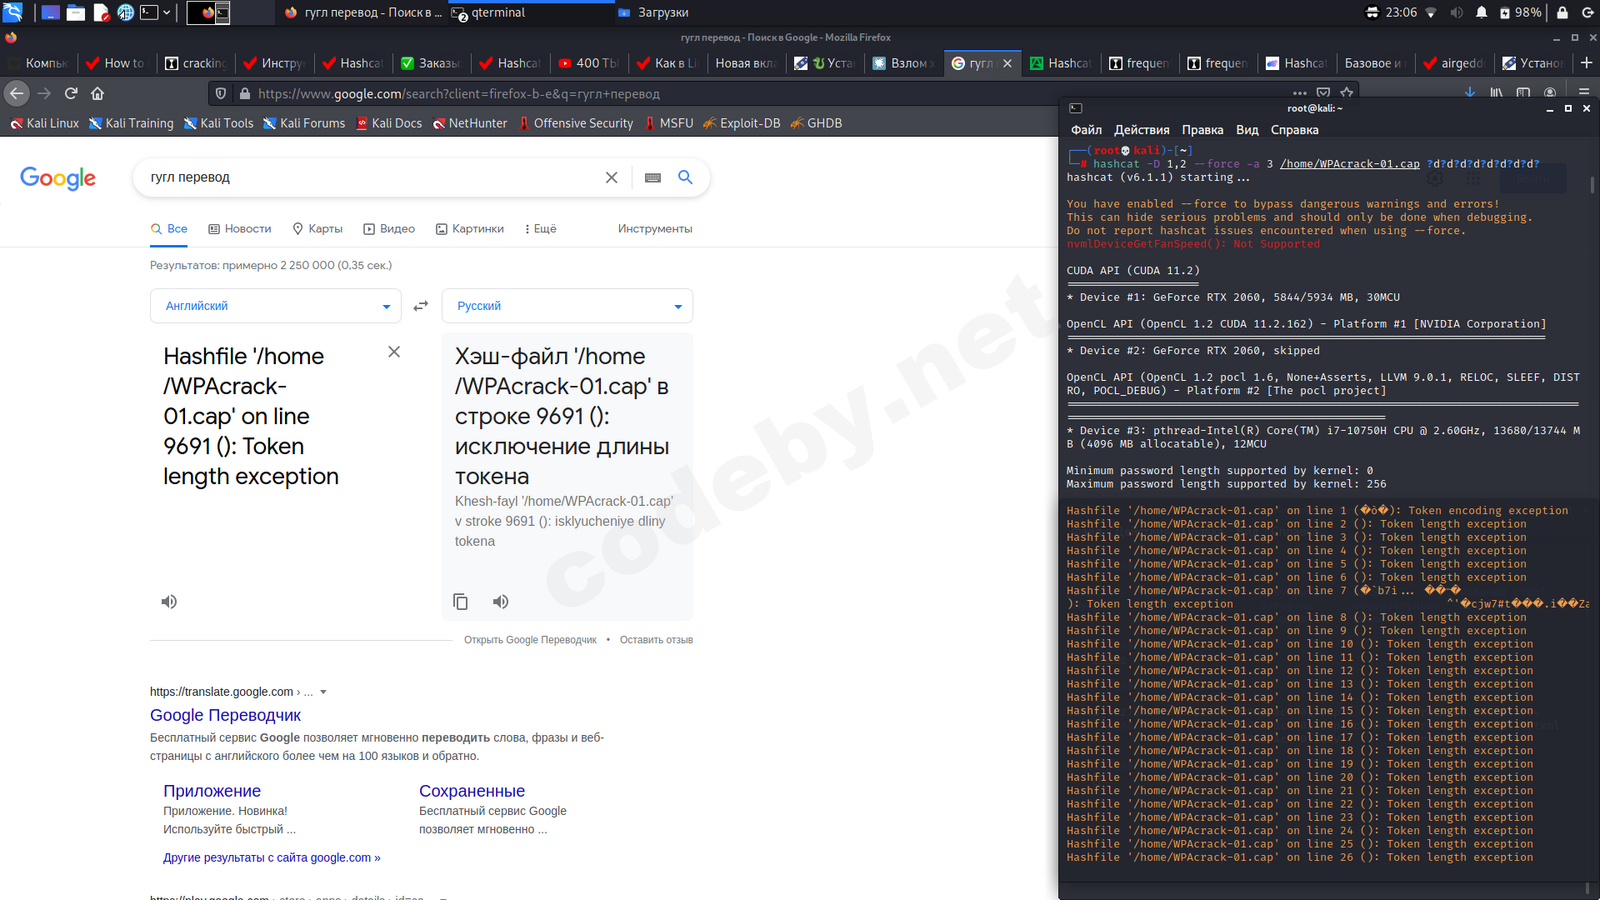Viewport: 1600px width, 900px height.
Task: Switch to the '400 Ты' YouTube tab
Action: [x=589, y=63]
